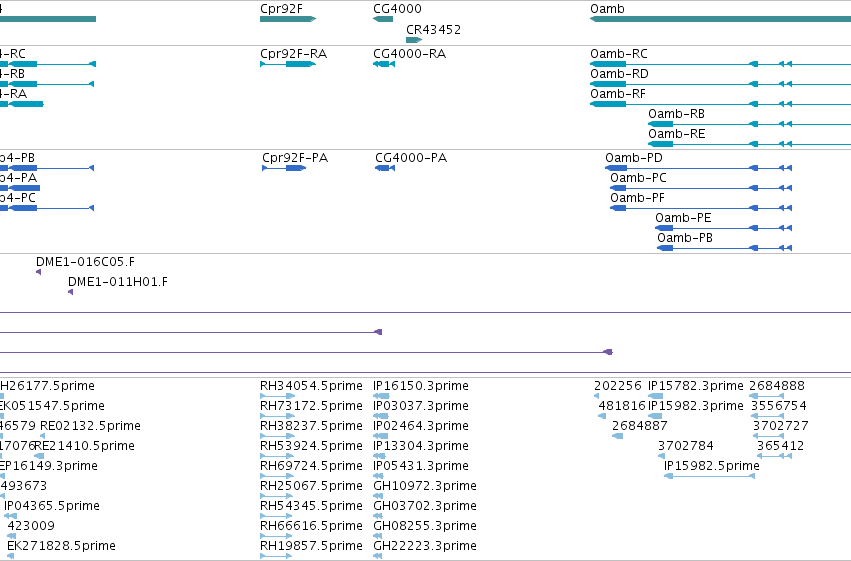The image size is (851, 561).
Task: Choose the Oamb-PF protein feature
Action: [x=701, y=208]
